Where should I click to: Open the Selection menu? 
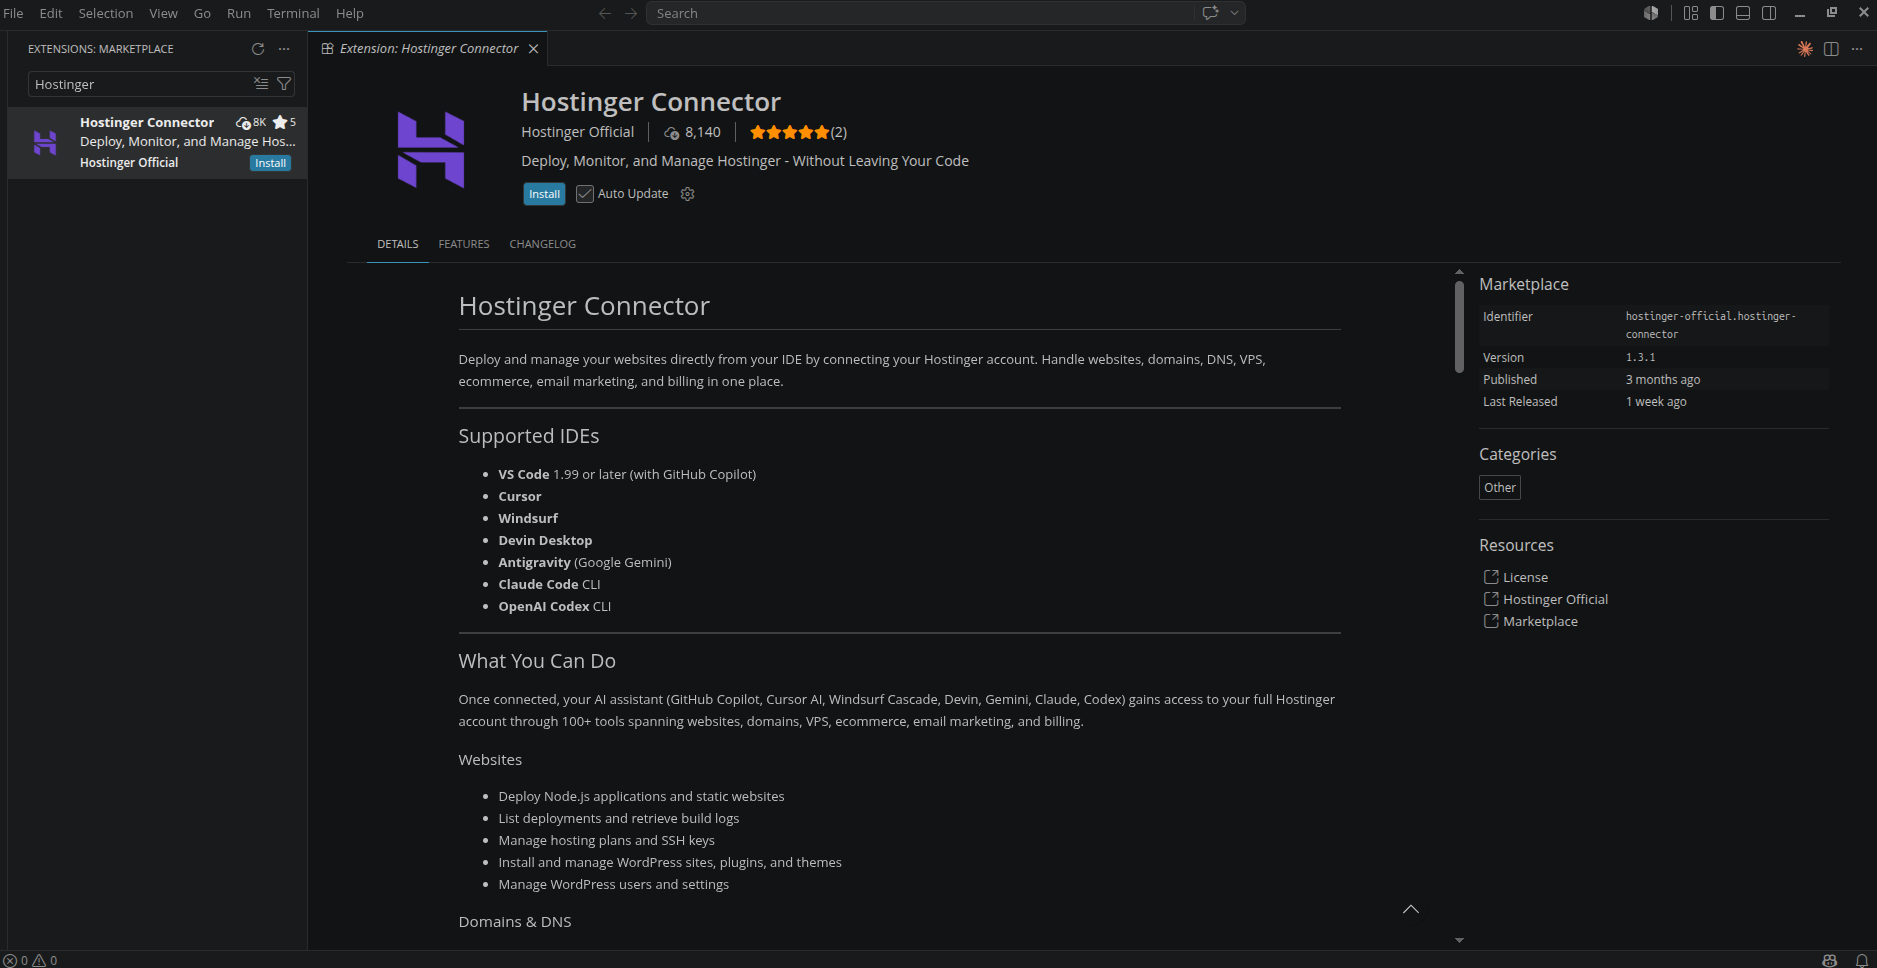tap(106, 13)
